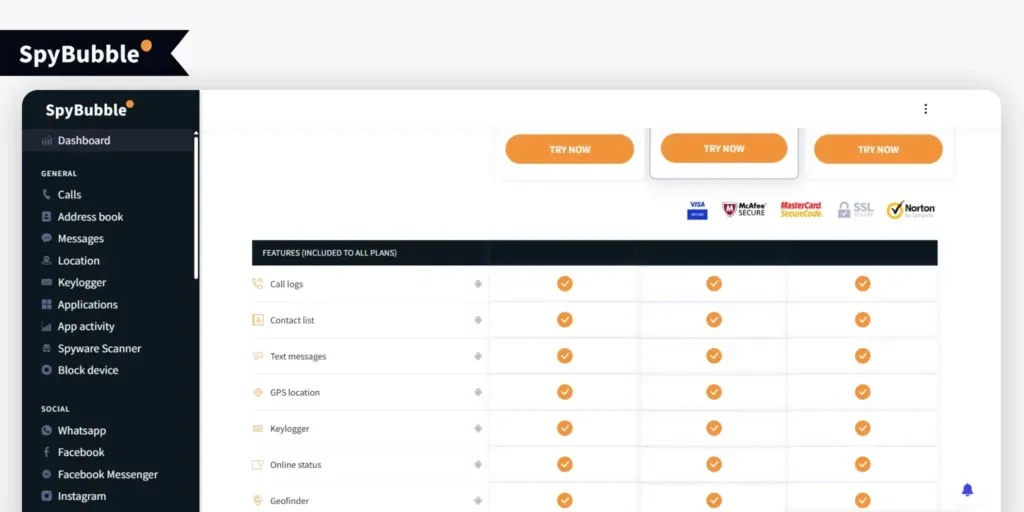This screenshot has height=512, width=1024.
Task: Click the McAfee Secure badge
Action: pyautogui.click(x=744, y=210)
